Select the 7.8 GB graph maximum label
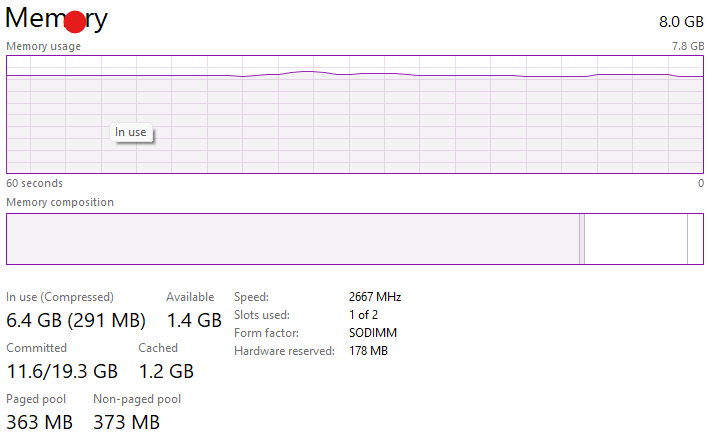Image resolution: width=708 pixels, height=443 pixels. (x=687, y=46)
